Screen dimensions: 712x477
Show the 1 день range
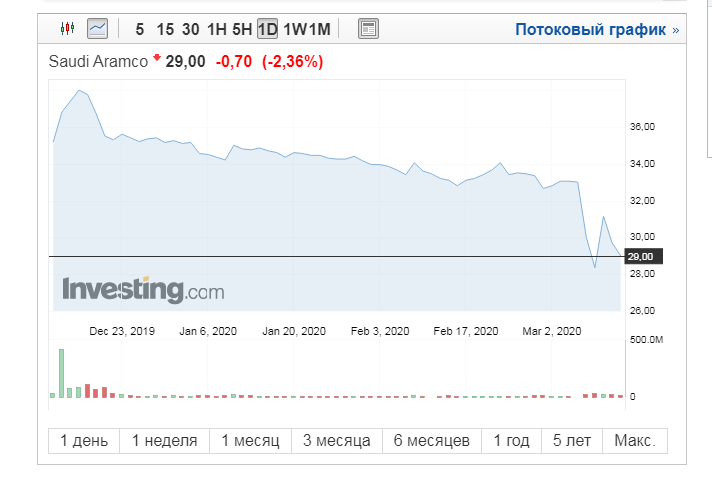[x=84, y=441]
